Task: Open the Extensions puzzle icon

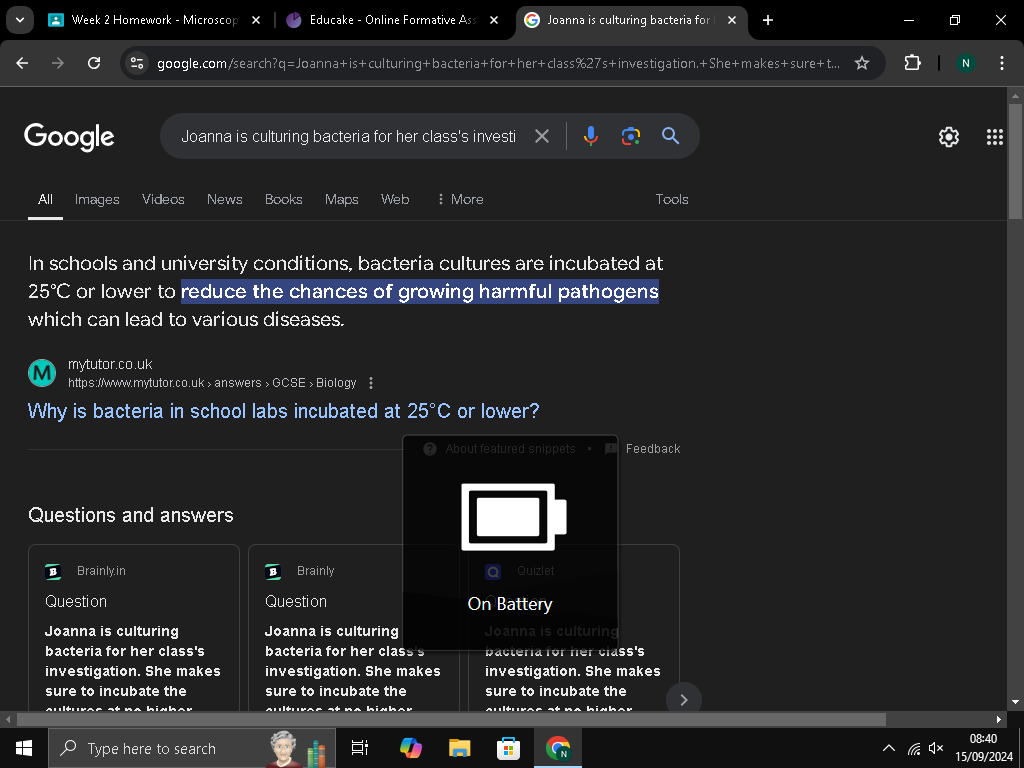Action: click(x=912, y=63)
